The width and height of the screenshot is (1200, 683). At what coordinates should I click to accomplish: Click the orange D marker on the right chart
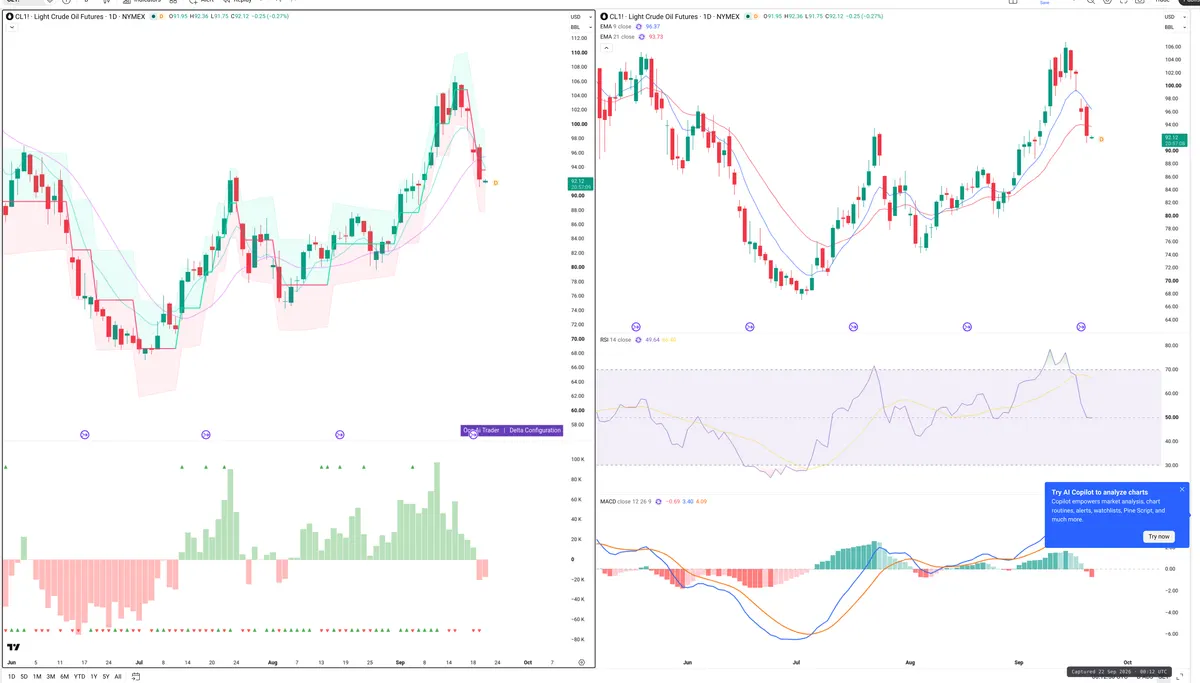pos(1101,139)
